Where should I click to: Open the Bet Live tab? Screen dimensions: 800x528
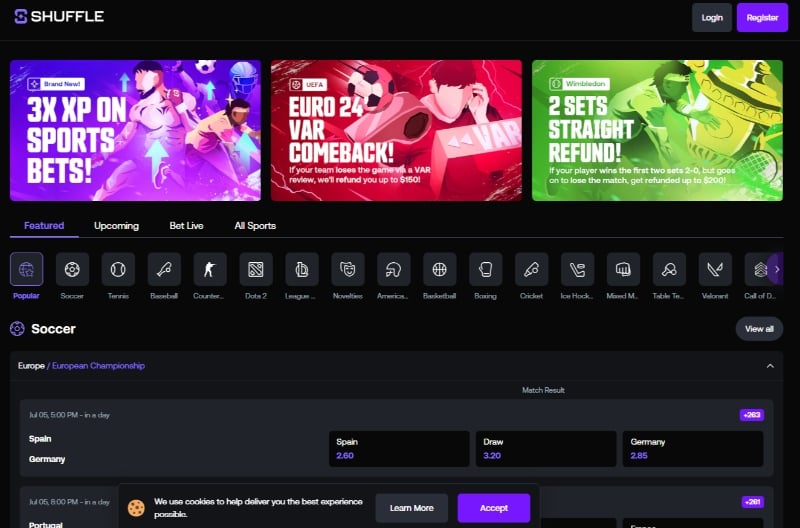point(186,225)
